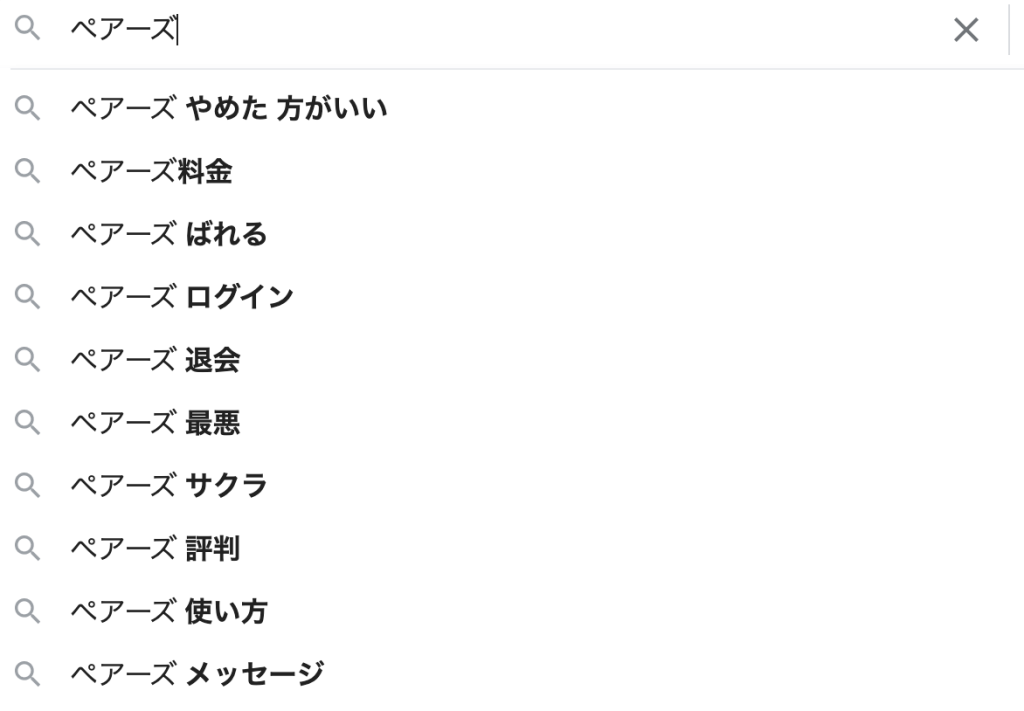Click search icon beside ペアーズ サクラ

28,487
